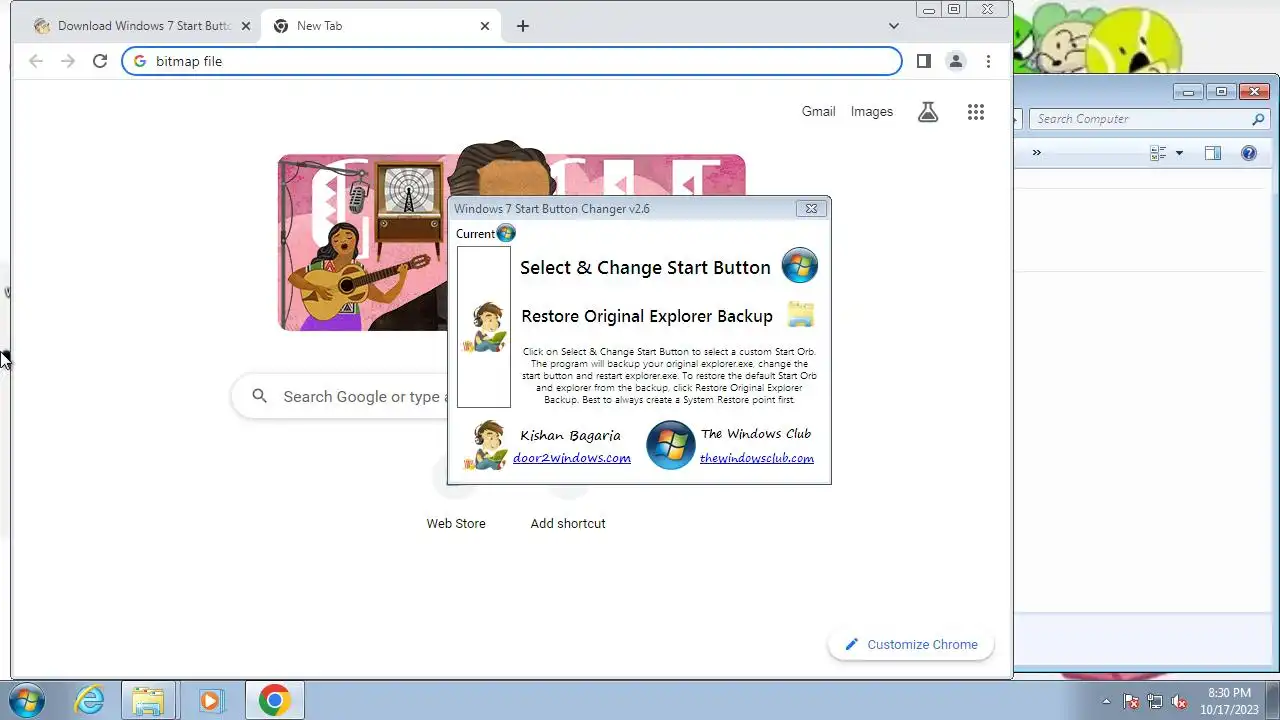Open the door2windows.com link

(572, 458)
